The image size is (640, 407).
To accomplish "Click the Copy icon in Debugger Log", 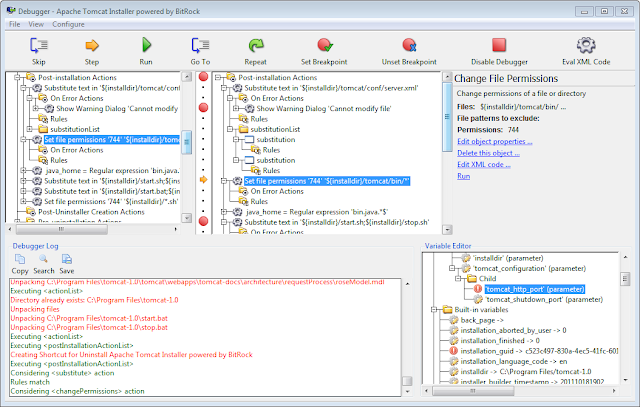I will [x=20, y=259].
